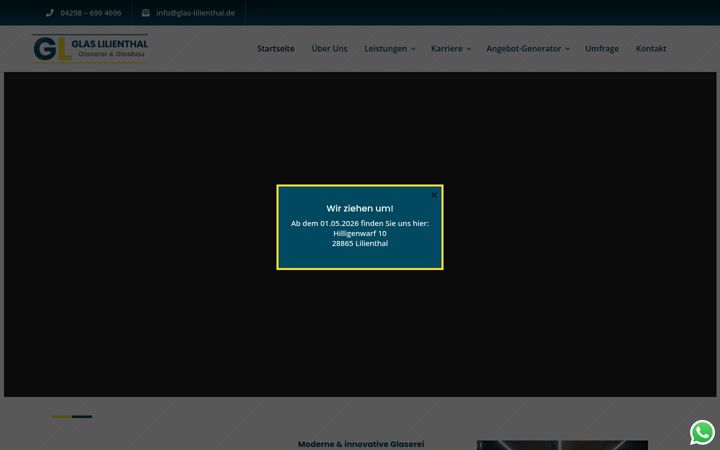This screenshot has width=720, height=450.
Task: Open Karriere menu item
Action: point(446,48)
